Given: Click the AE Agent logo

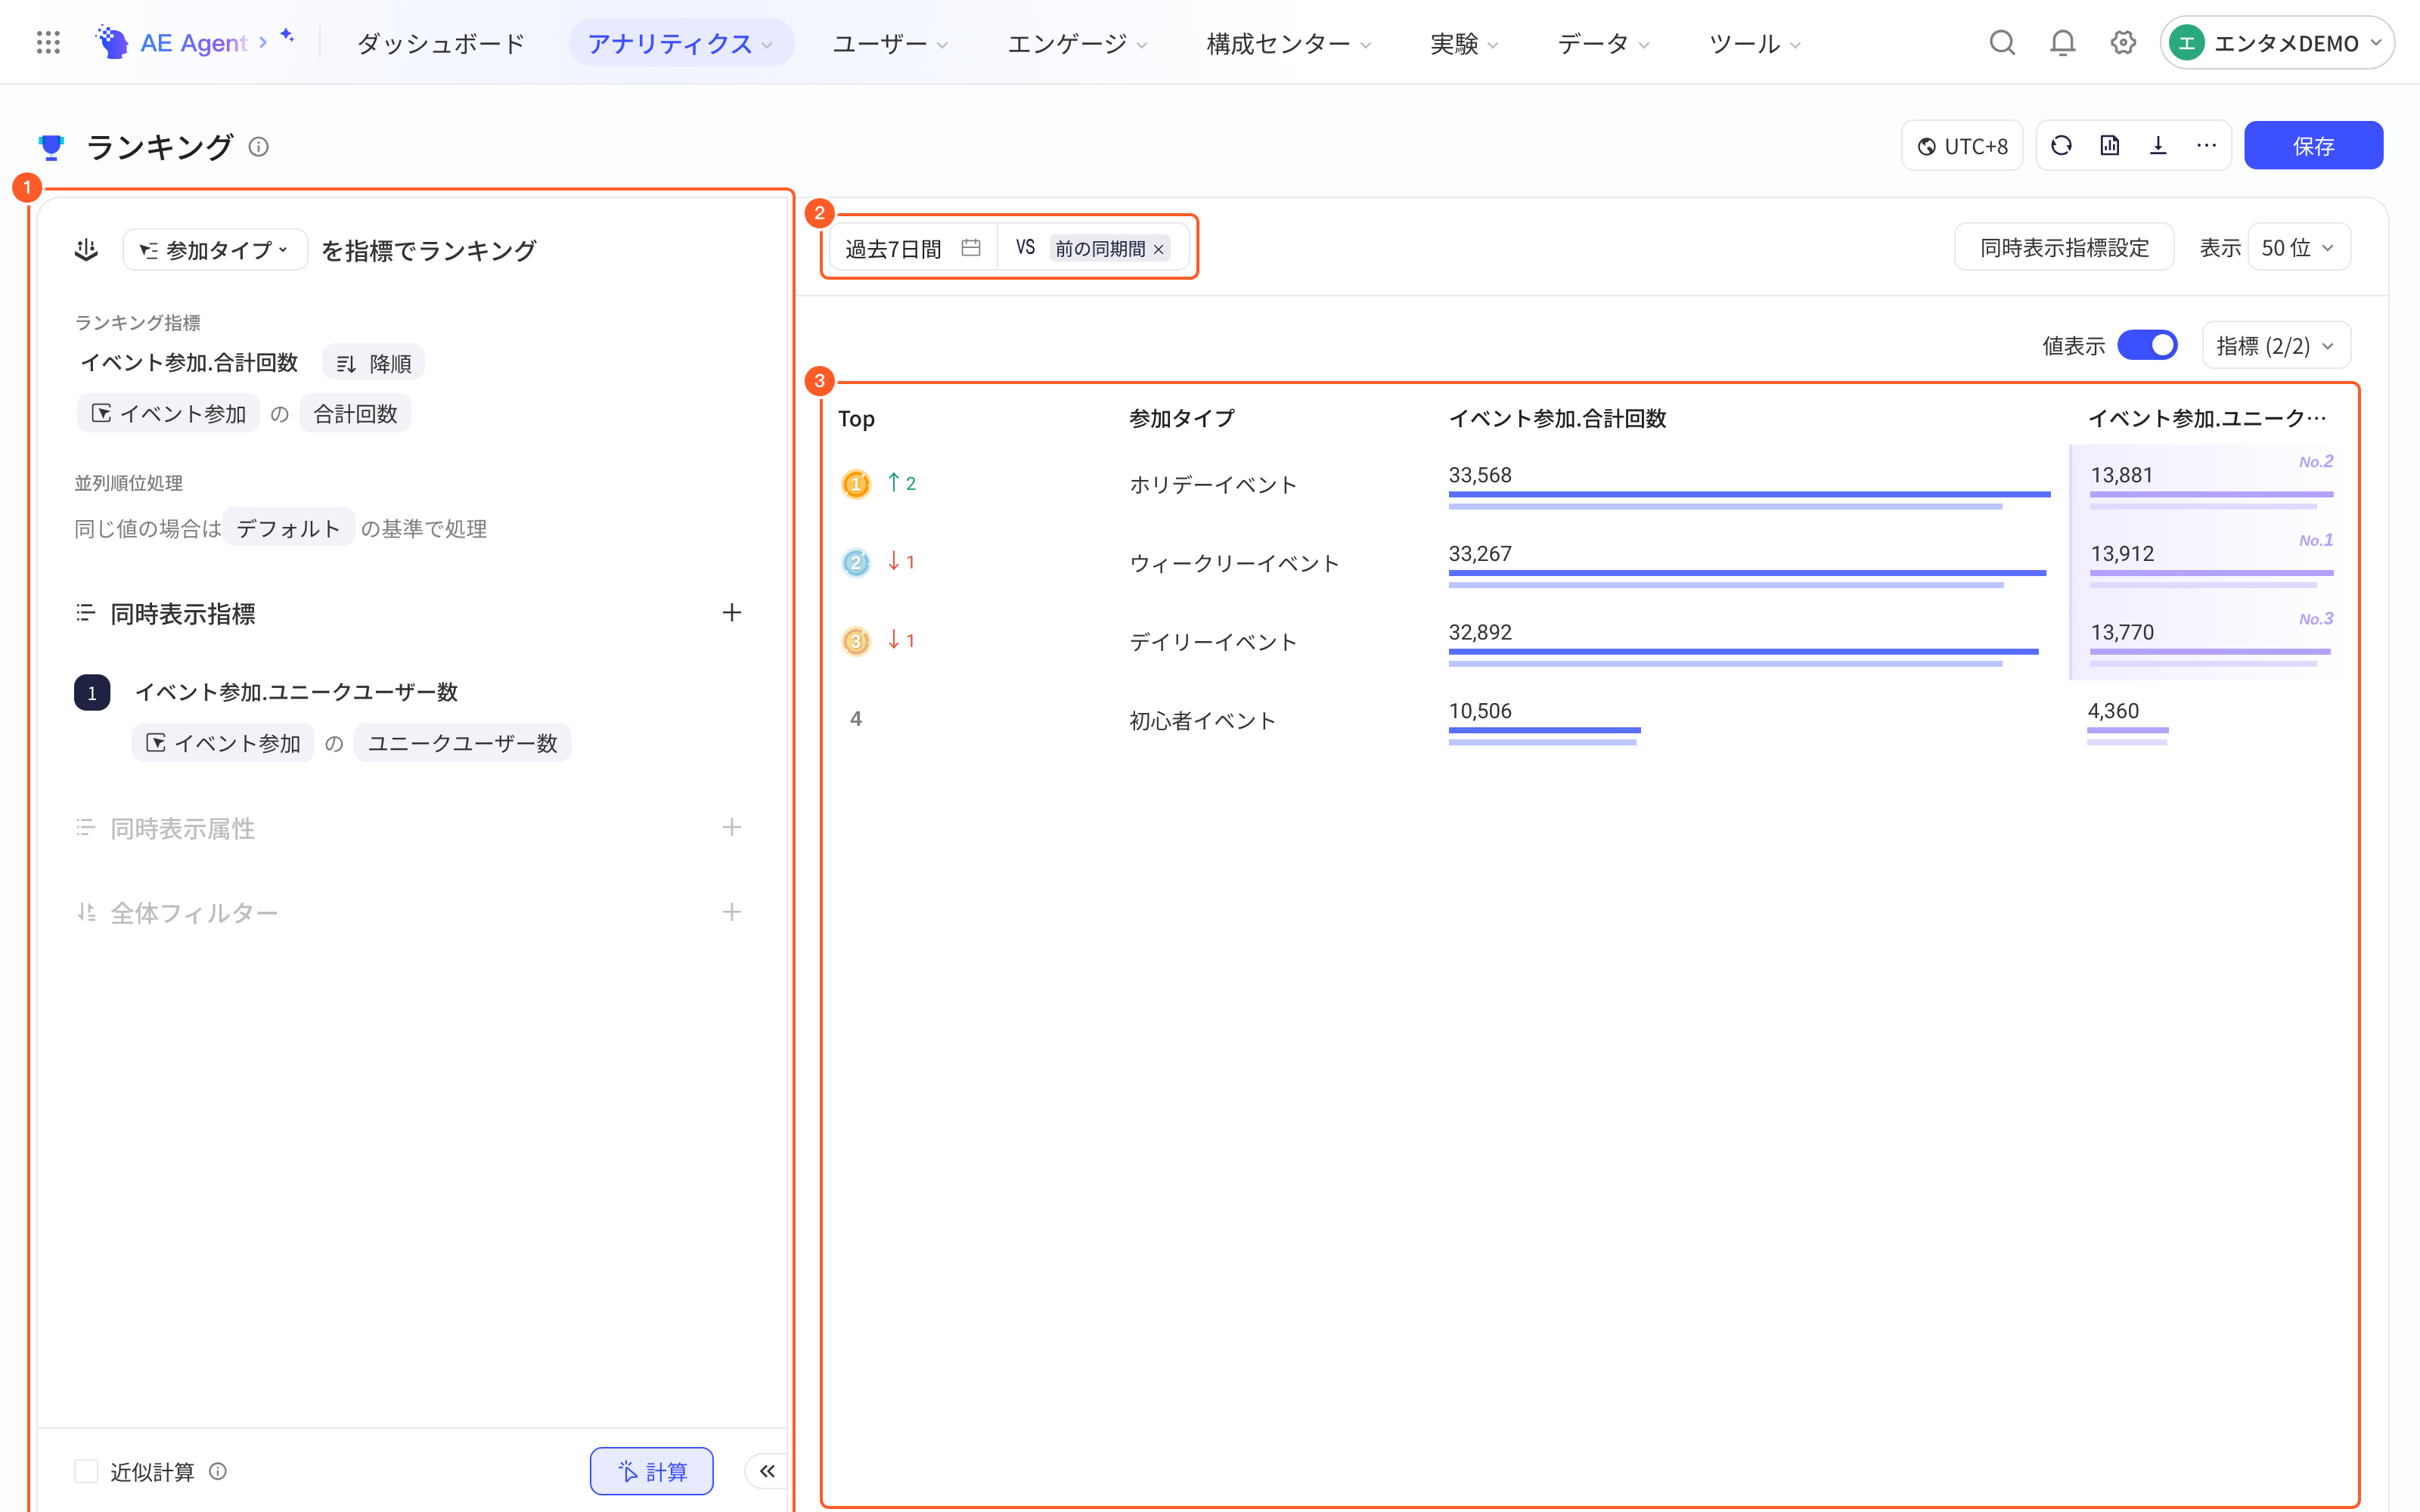Looking at the screenshot, I should 171,43.
